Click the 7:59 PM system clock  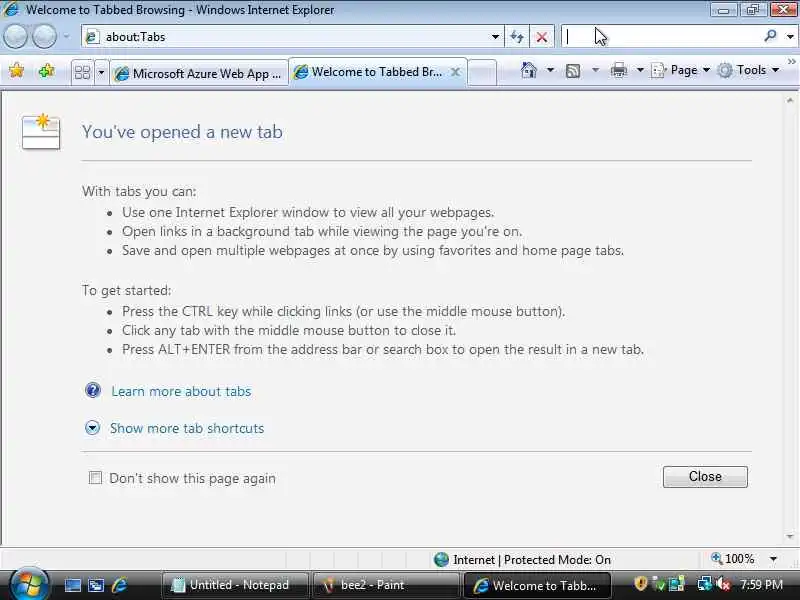pos(761,584)
